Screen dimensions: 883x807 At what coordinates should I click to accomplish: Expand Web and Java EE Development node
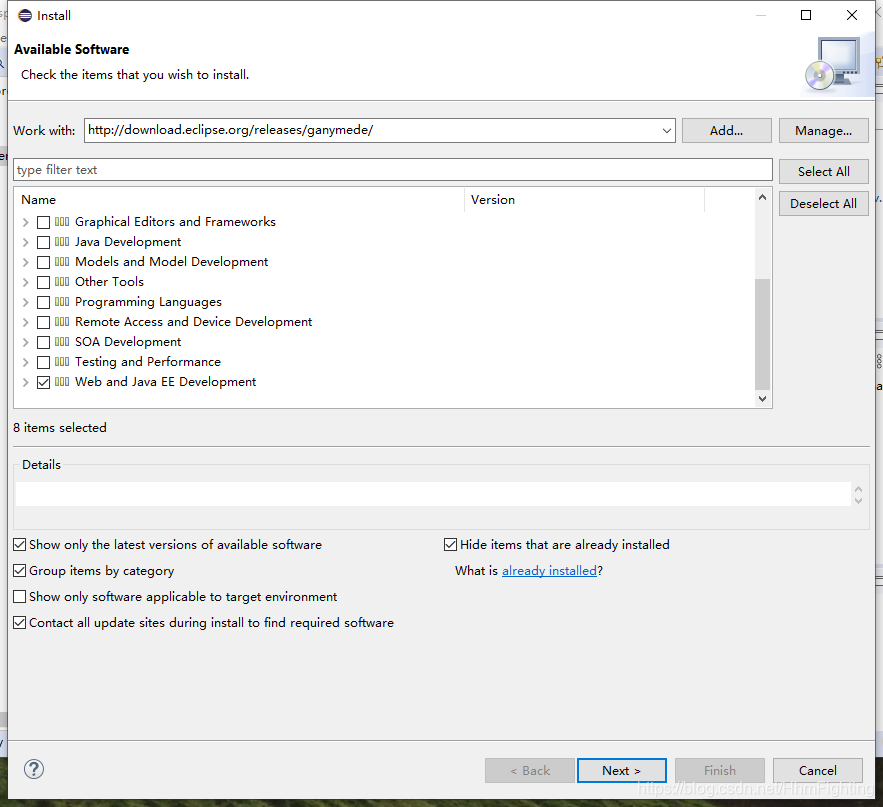pos(25,382)
